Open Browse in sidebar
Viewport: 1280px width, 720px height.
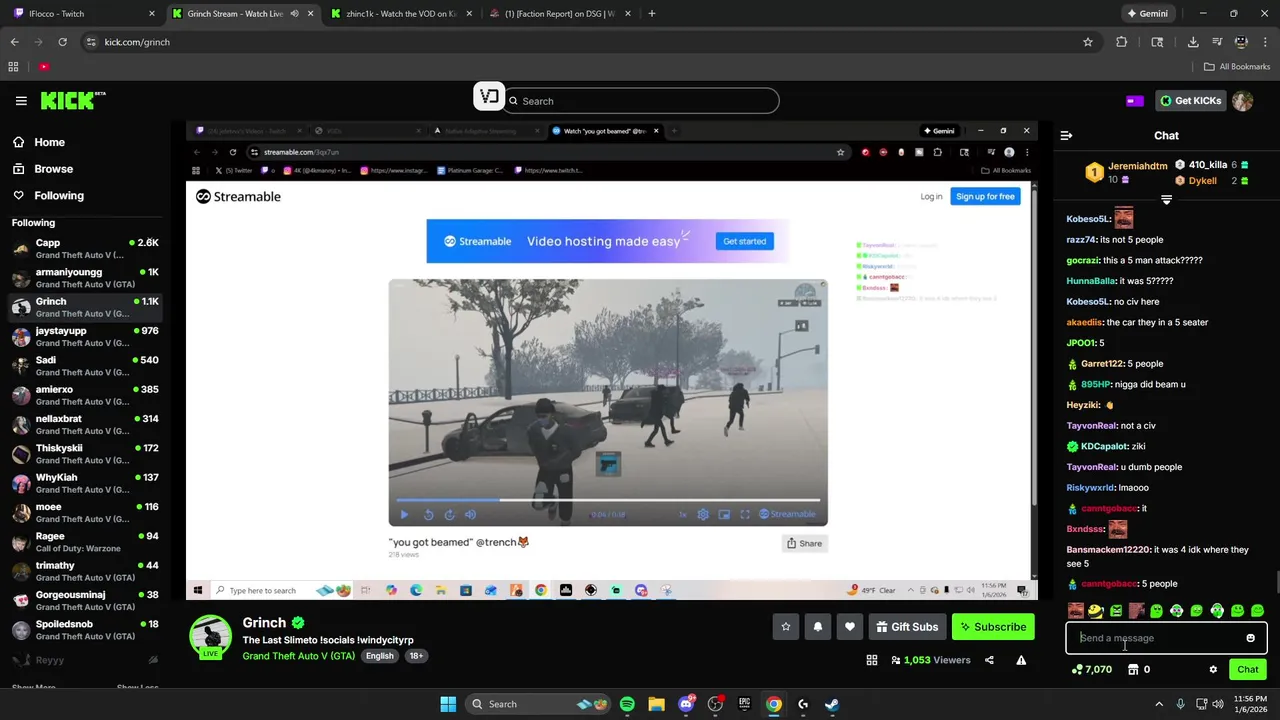click(x=53, y=169)
